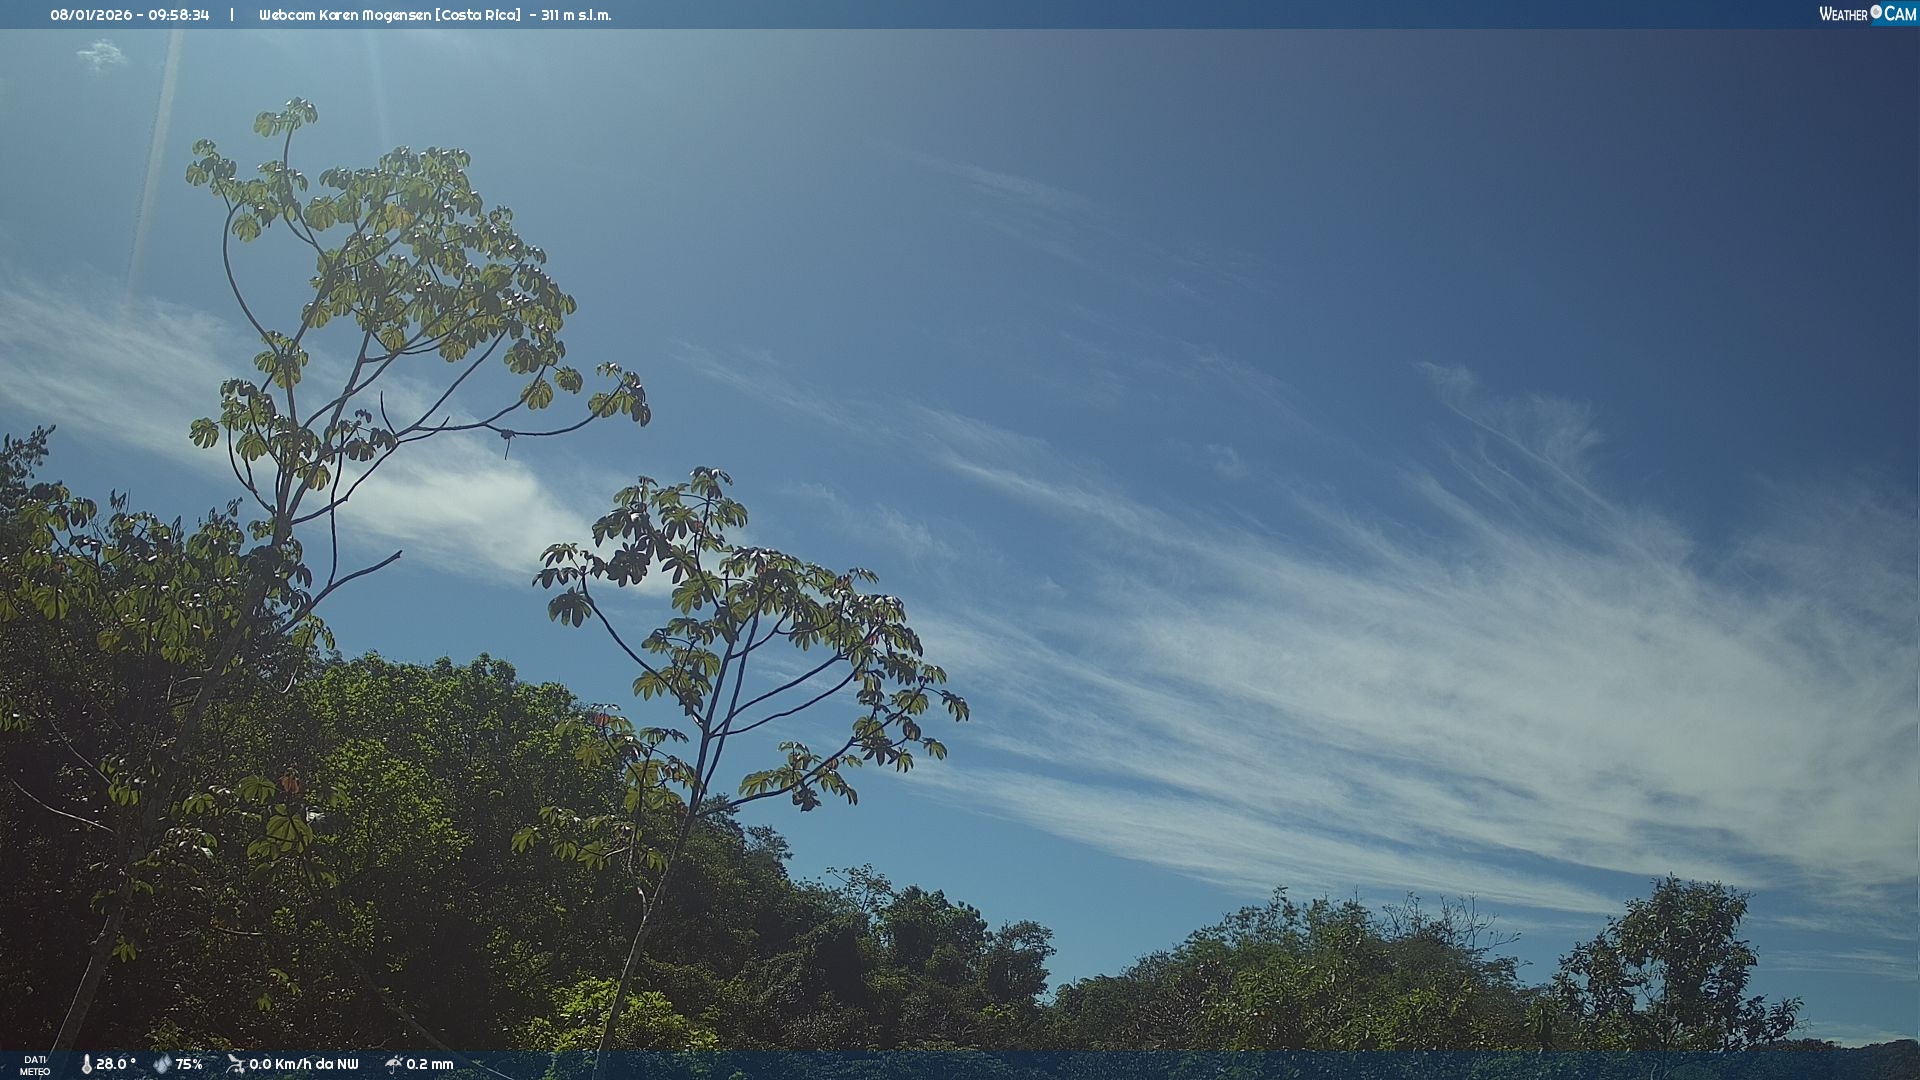Screen dimensions: 1920x1080
Task: Select the DATI METEO label
Action: coord(35,1065)
